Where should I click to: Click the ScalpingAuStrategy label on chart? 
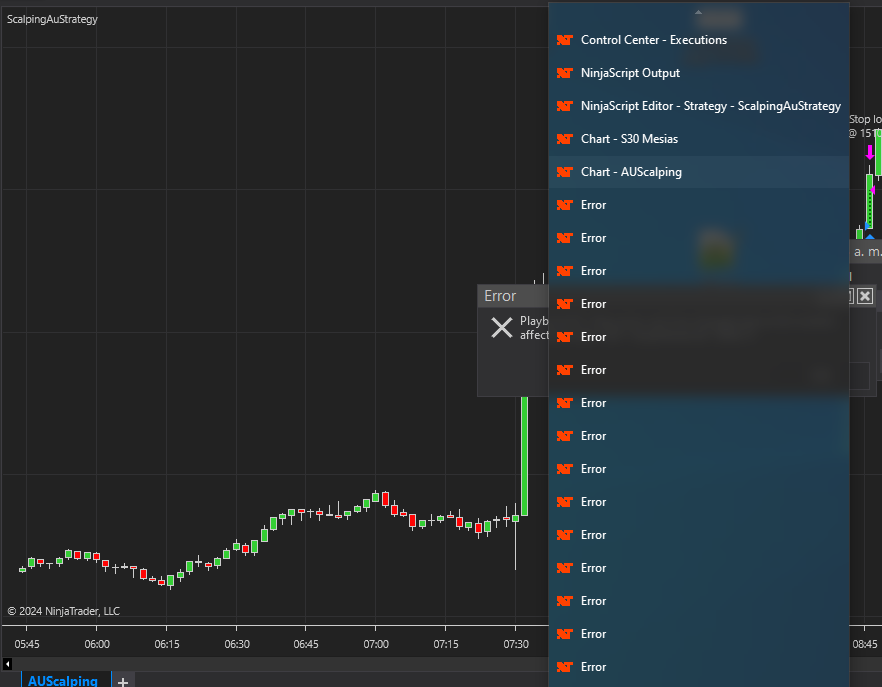coord(52,19)
